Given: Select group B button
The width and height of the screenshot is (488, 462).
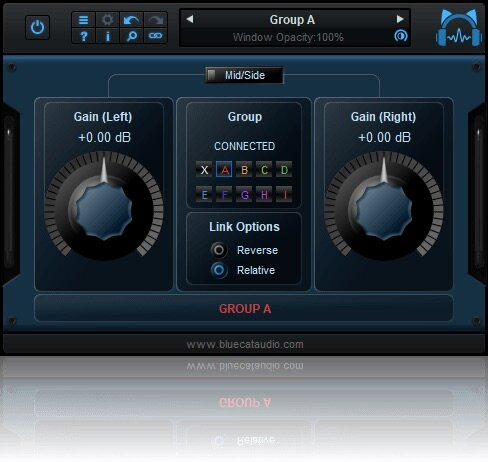Looking at the screenshot, I should pos(244,170).
